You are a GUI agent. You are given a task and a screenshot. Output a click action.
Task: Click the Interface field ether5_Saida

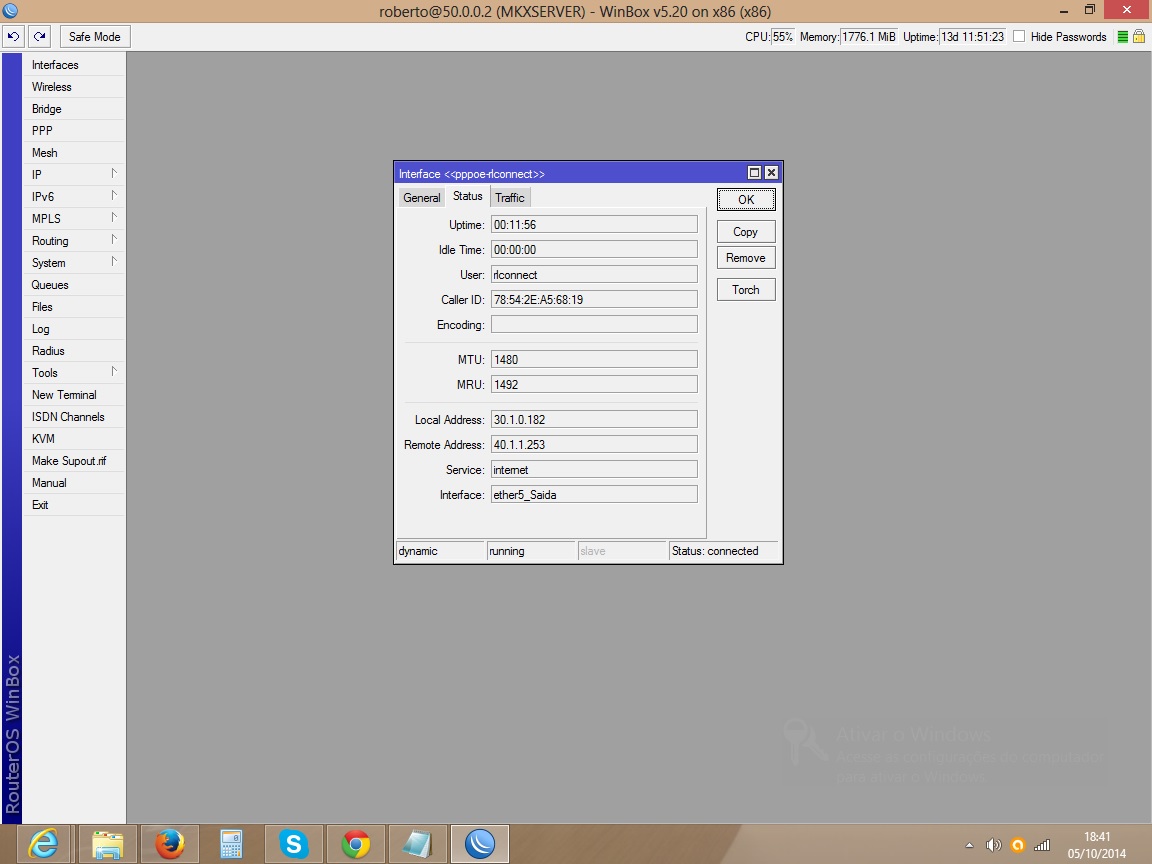tap(594, 495)
